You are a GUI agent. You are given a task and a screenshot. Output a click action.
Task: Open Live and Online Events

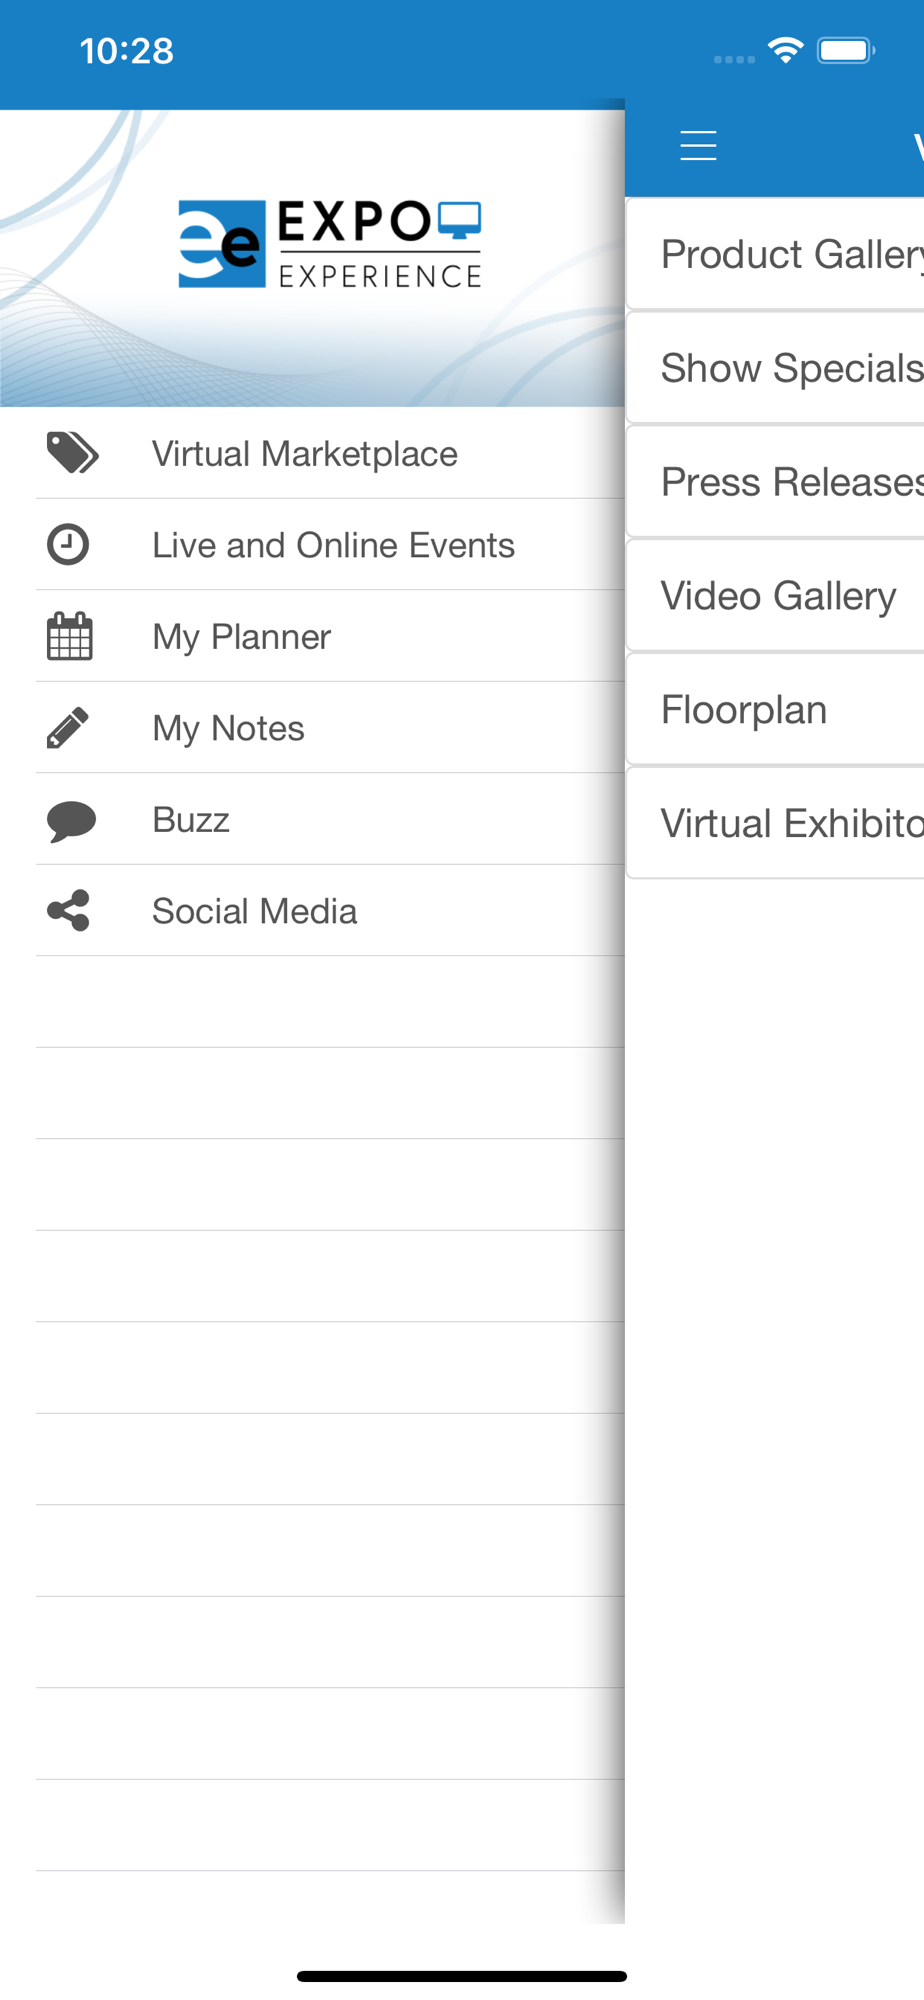[330, 545]
